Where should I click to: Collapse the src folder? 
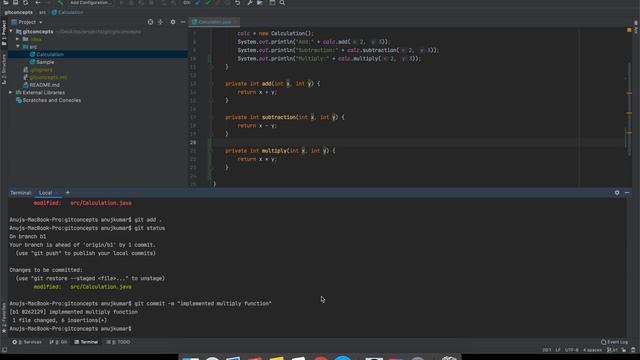(x=18, y=47)
